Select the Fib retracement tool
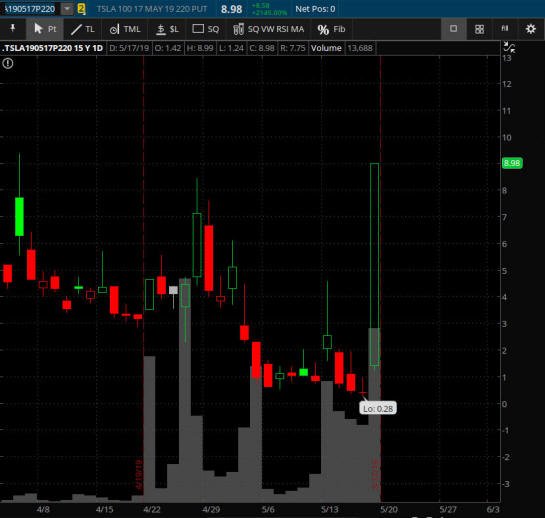The image size is (545, 518). [331, 29]
